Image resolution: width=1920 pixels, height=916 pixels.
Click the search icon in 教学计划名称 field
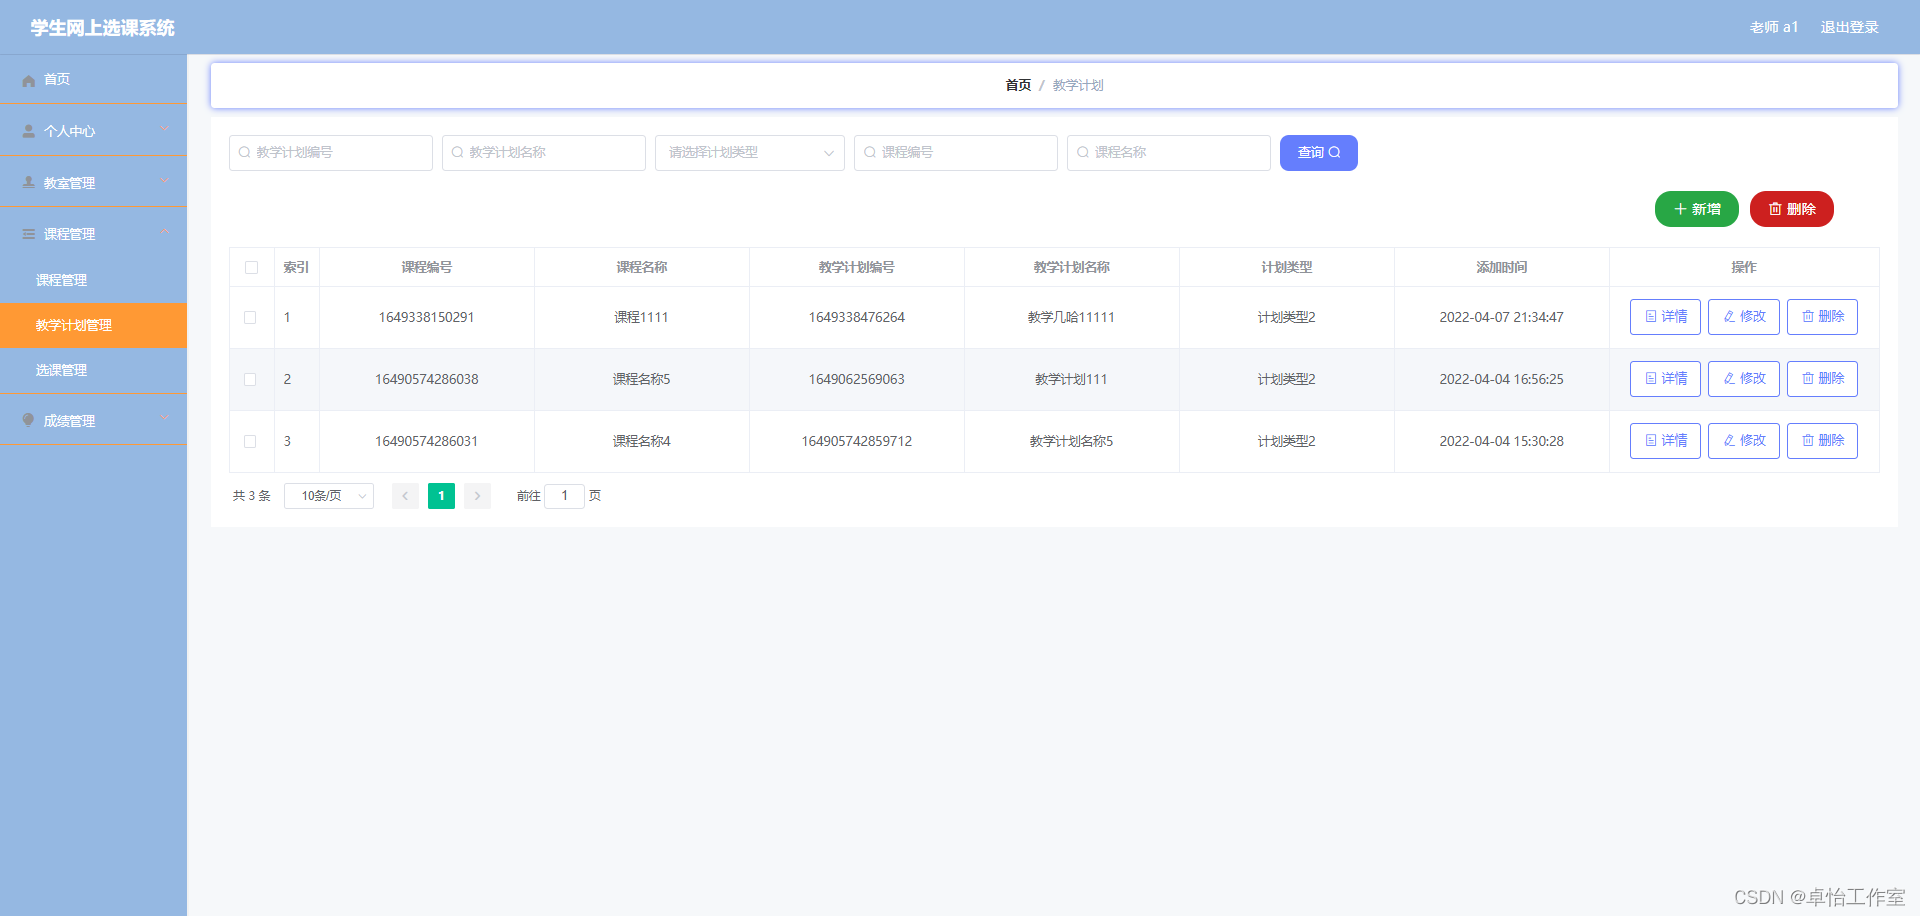point(457,153)
